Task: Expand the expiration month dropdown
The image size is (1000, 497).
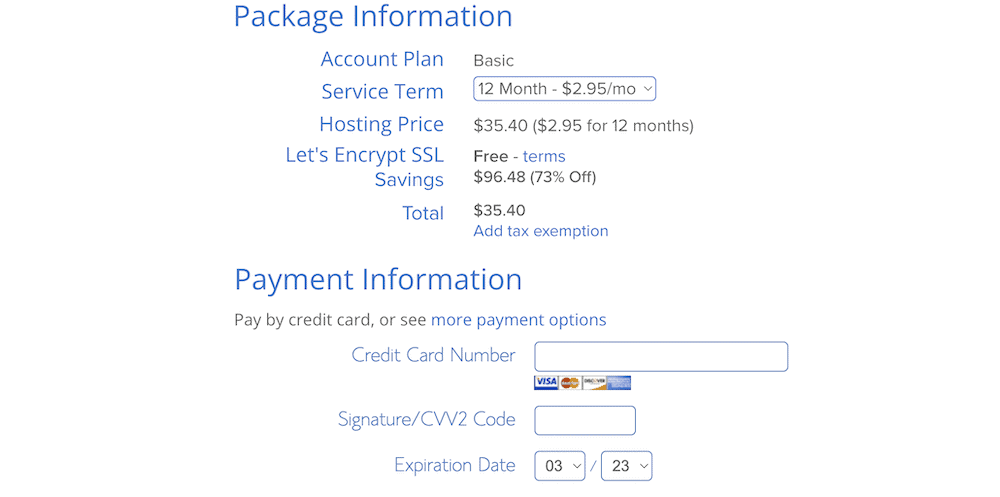Action: pyautogui.click(x=559, y=466)
